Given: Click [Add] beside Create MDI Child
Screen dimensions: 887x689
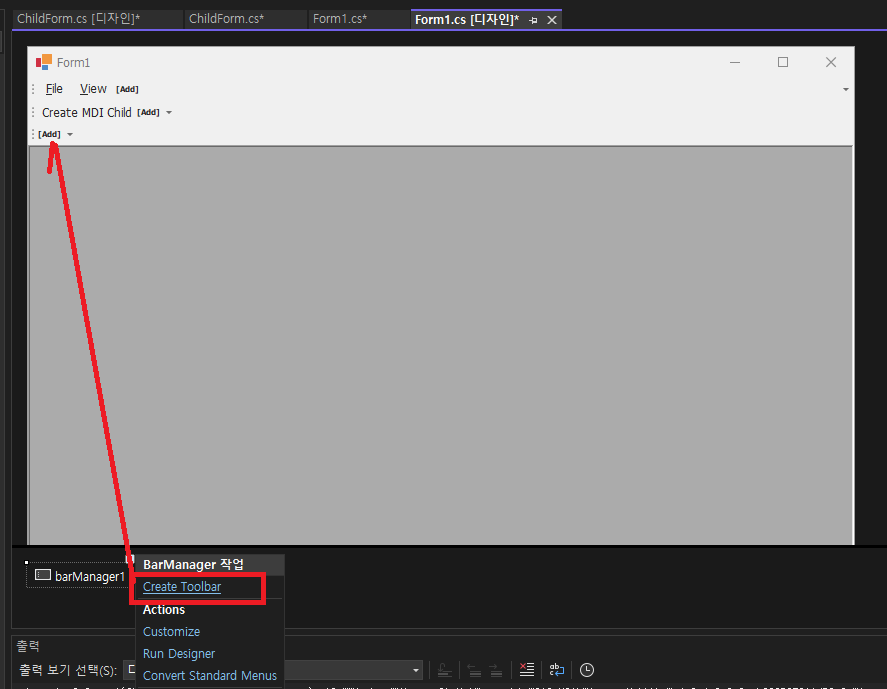Looking at the screenshot, I should pyautogui.click(x=148, y=113).
